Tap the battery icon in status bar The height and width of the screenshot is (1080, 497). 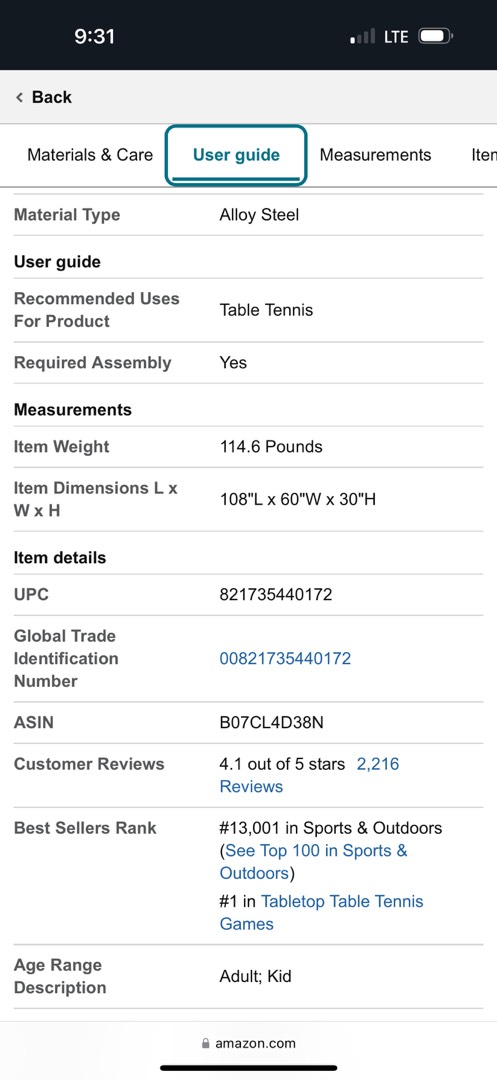point(436,36)
